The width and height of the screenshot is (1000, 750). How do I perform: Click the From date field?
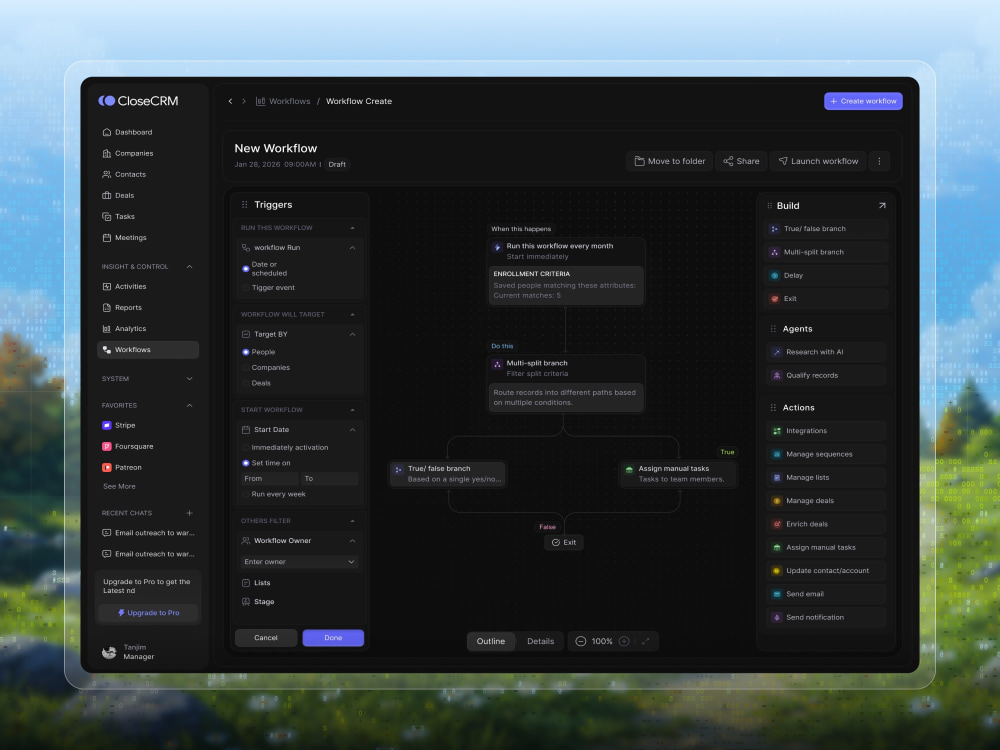pos(270,479)
